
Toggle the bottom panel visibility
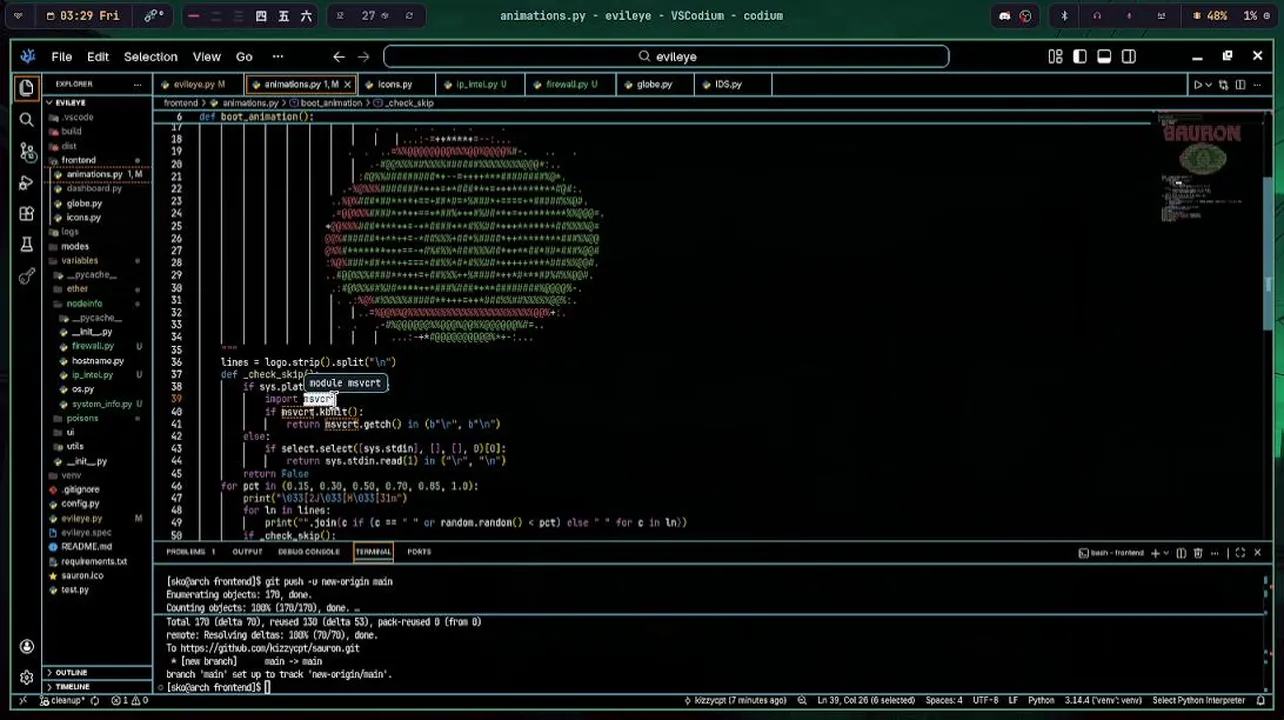pos(1104,57)
